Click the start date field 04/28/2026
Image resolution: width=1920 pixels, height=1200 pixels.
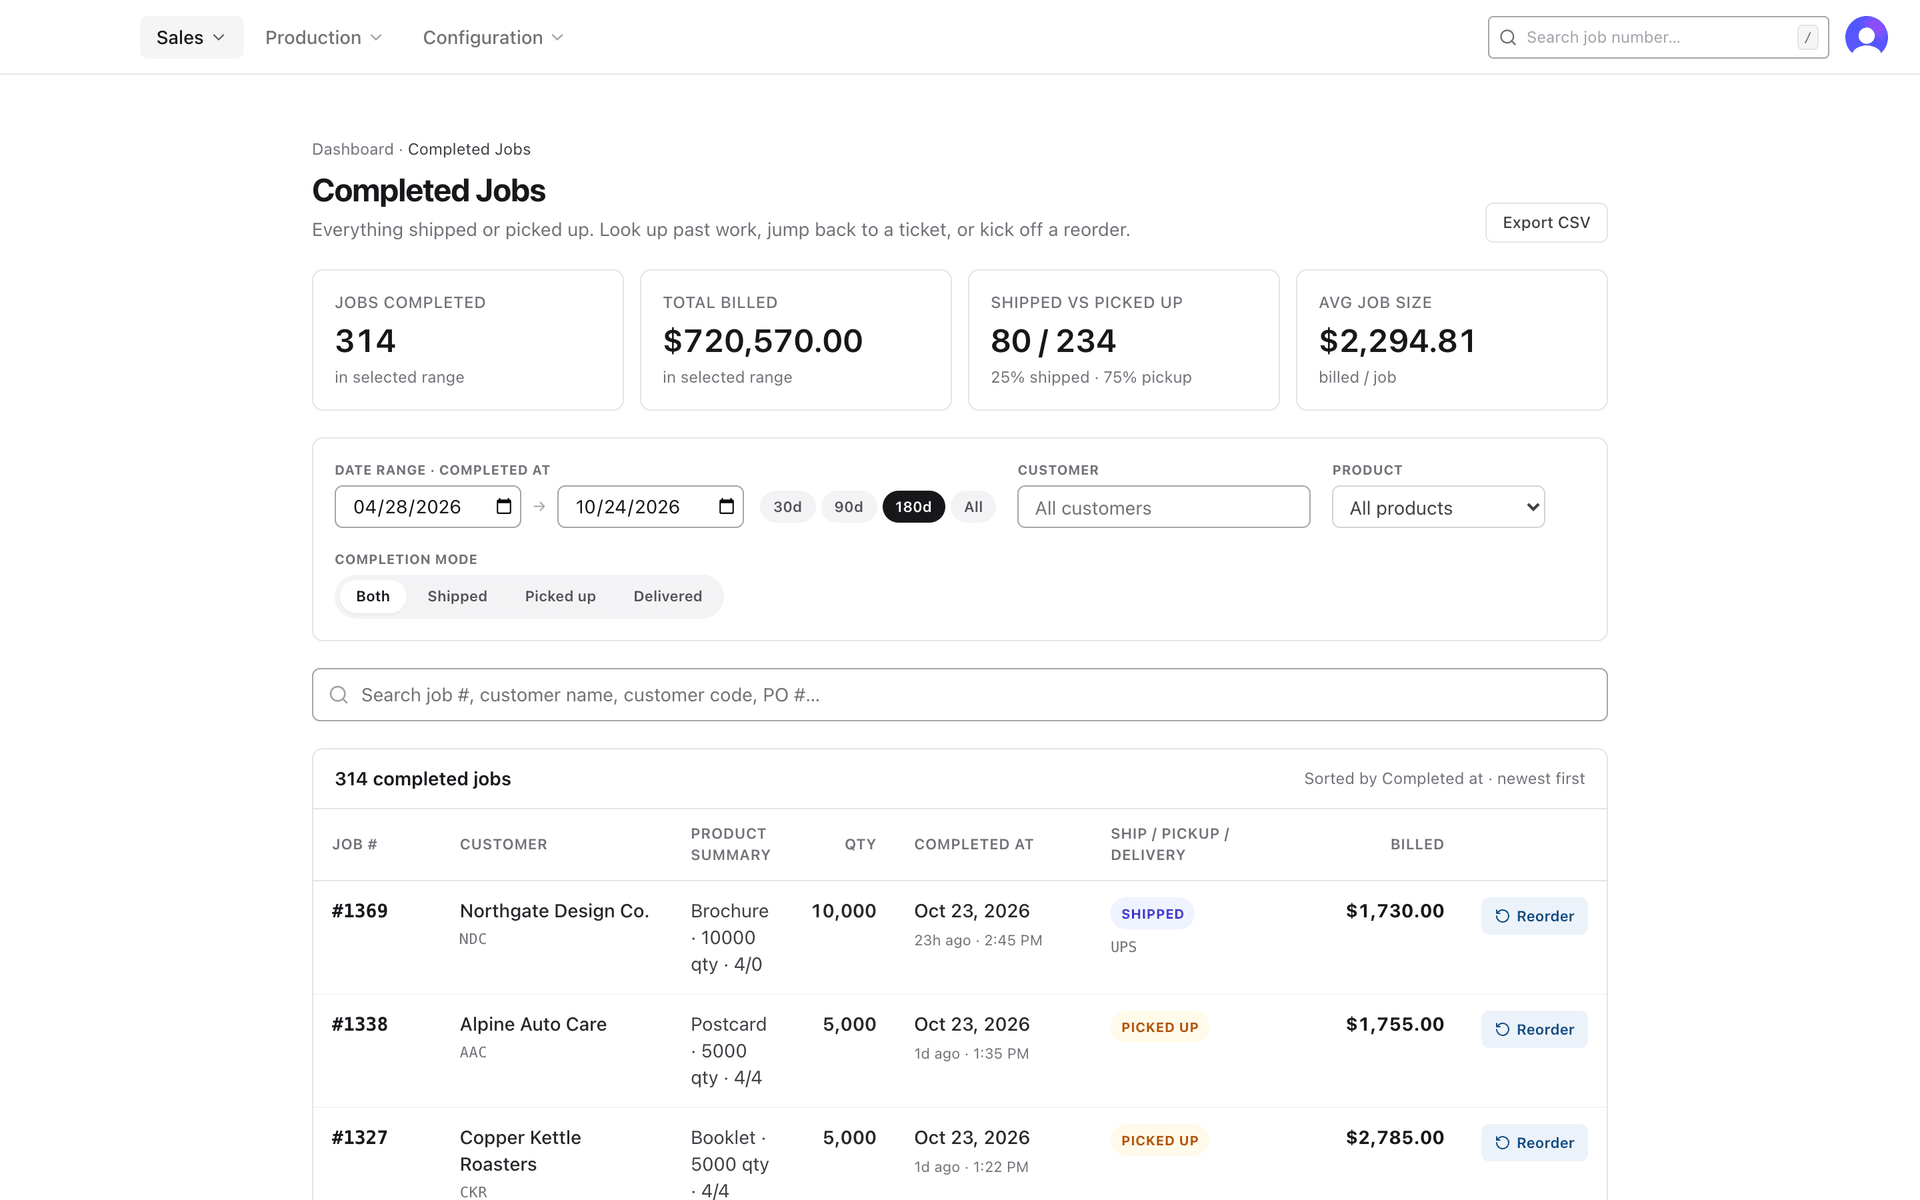427,507
